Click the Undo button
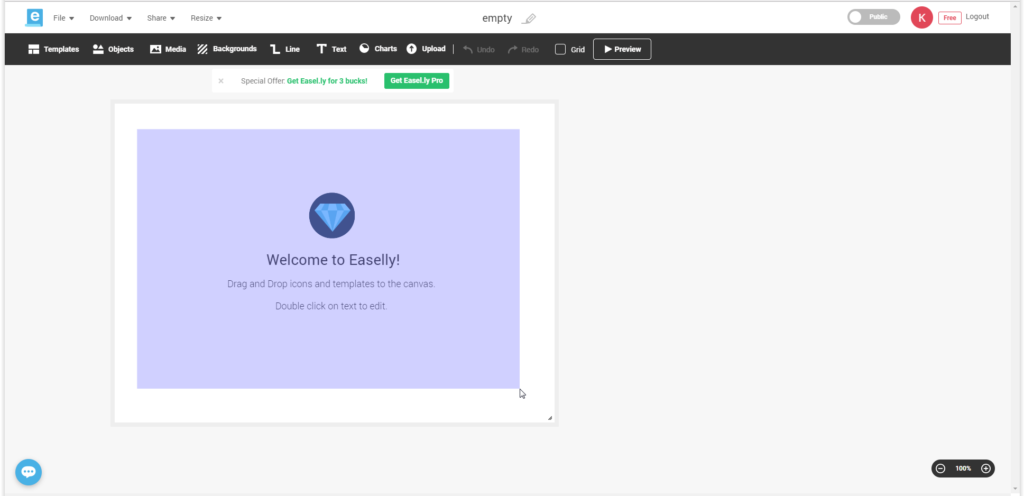1024x496 pixels. (479, 50)
